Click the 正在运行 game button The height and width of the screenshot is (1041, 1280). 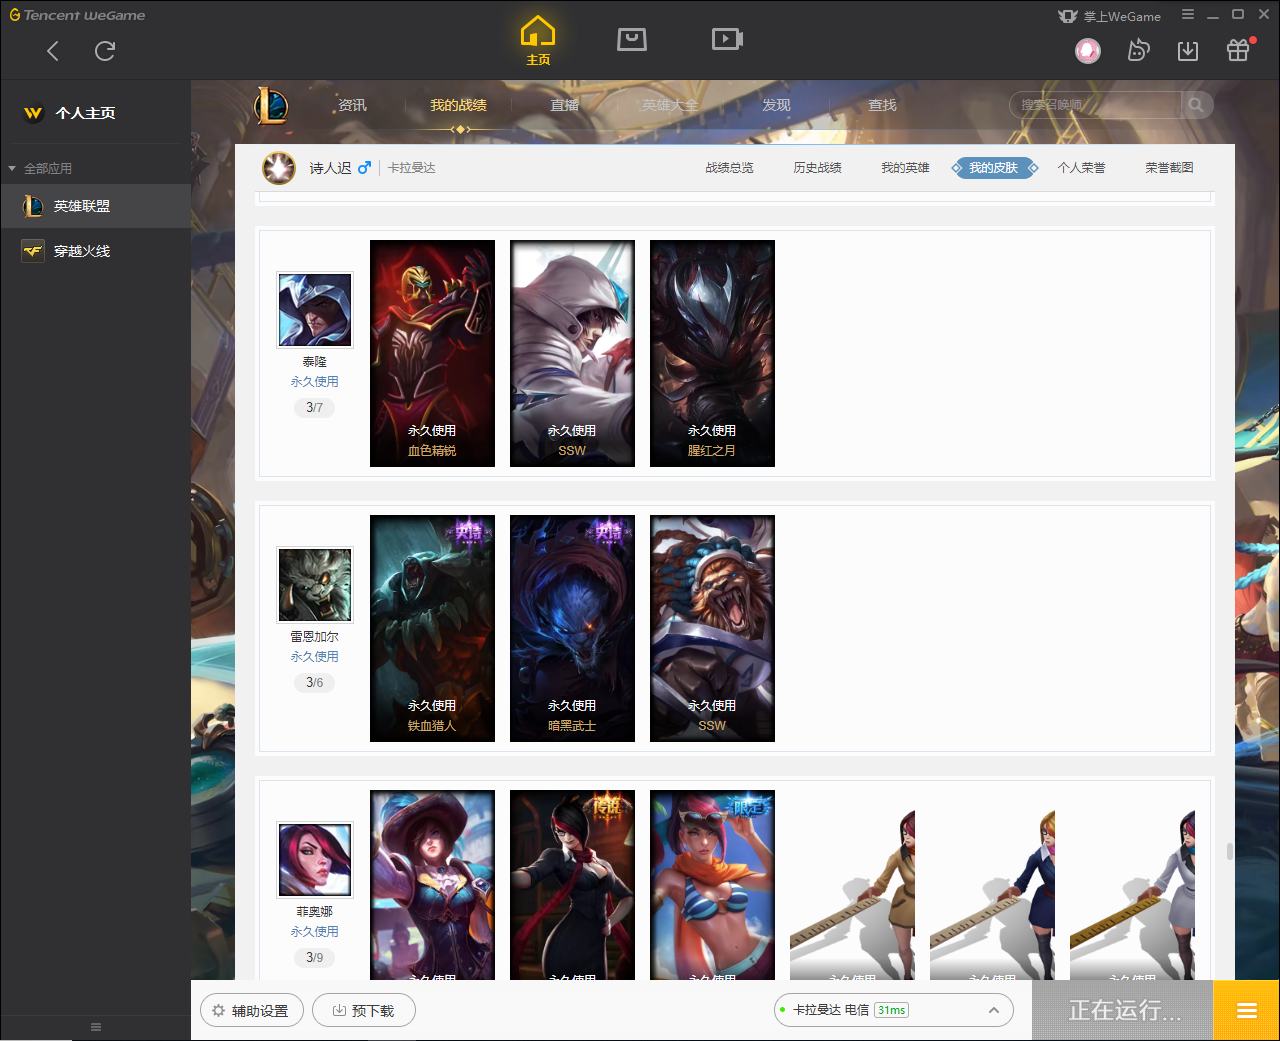(x=1123, y=1010)
